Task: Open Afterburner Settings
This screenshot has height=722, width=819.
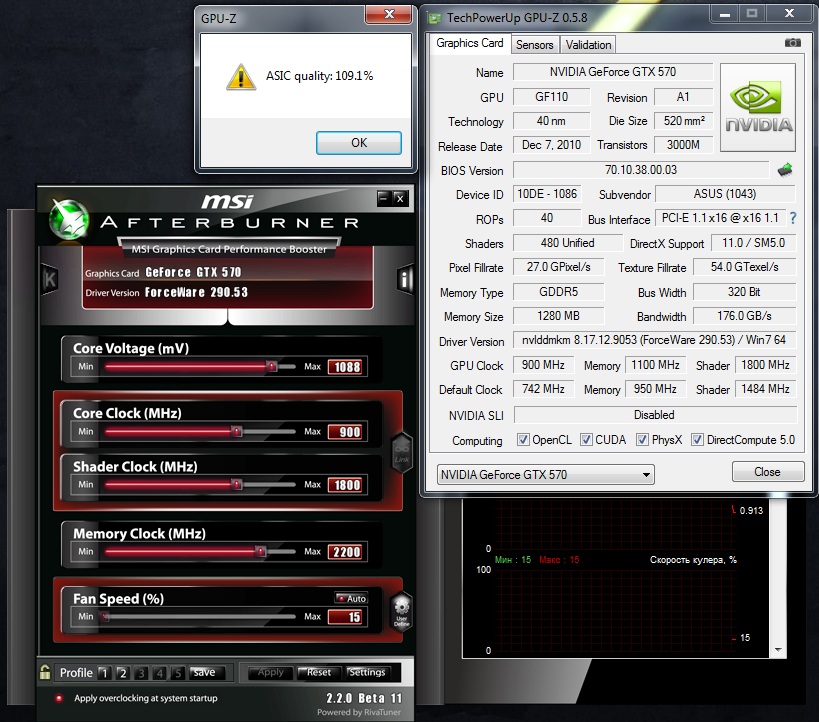Action: [x=367, y=673]
